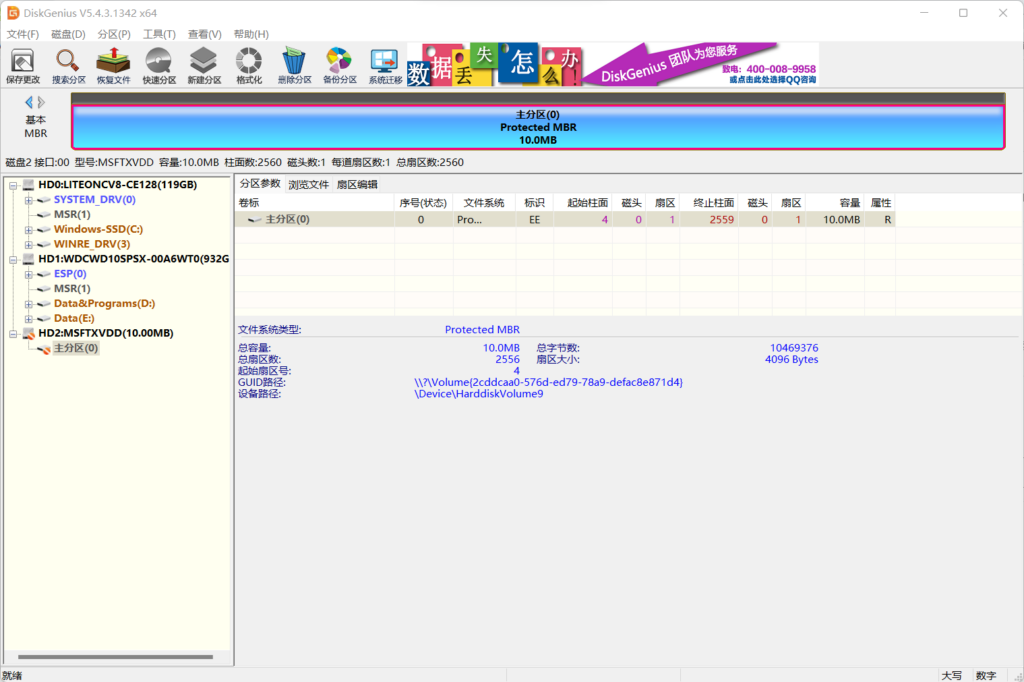Click the GUID path \\?\Volume{2cddcaa0... text
The width and height of the screenshot is (1024, 682).
pyautogui.click(x=549, y=382)
